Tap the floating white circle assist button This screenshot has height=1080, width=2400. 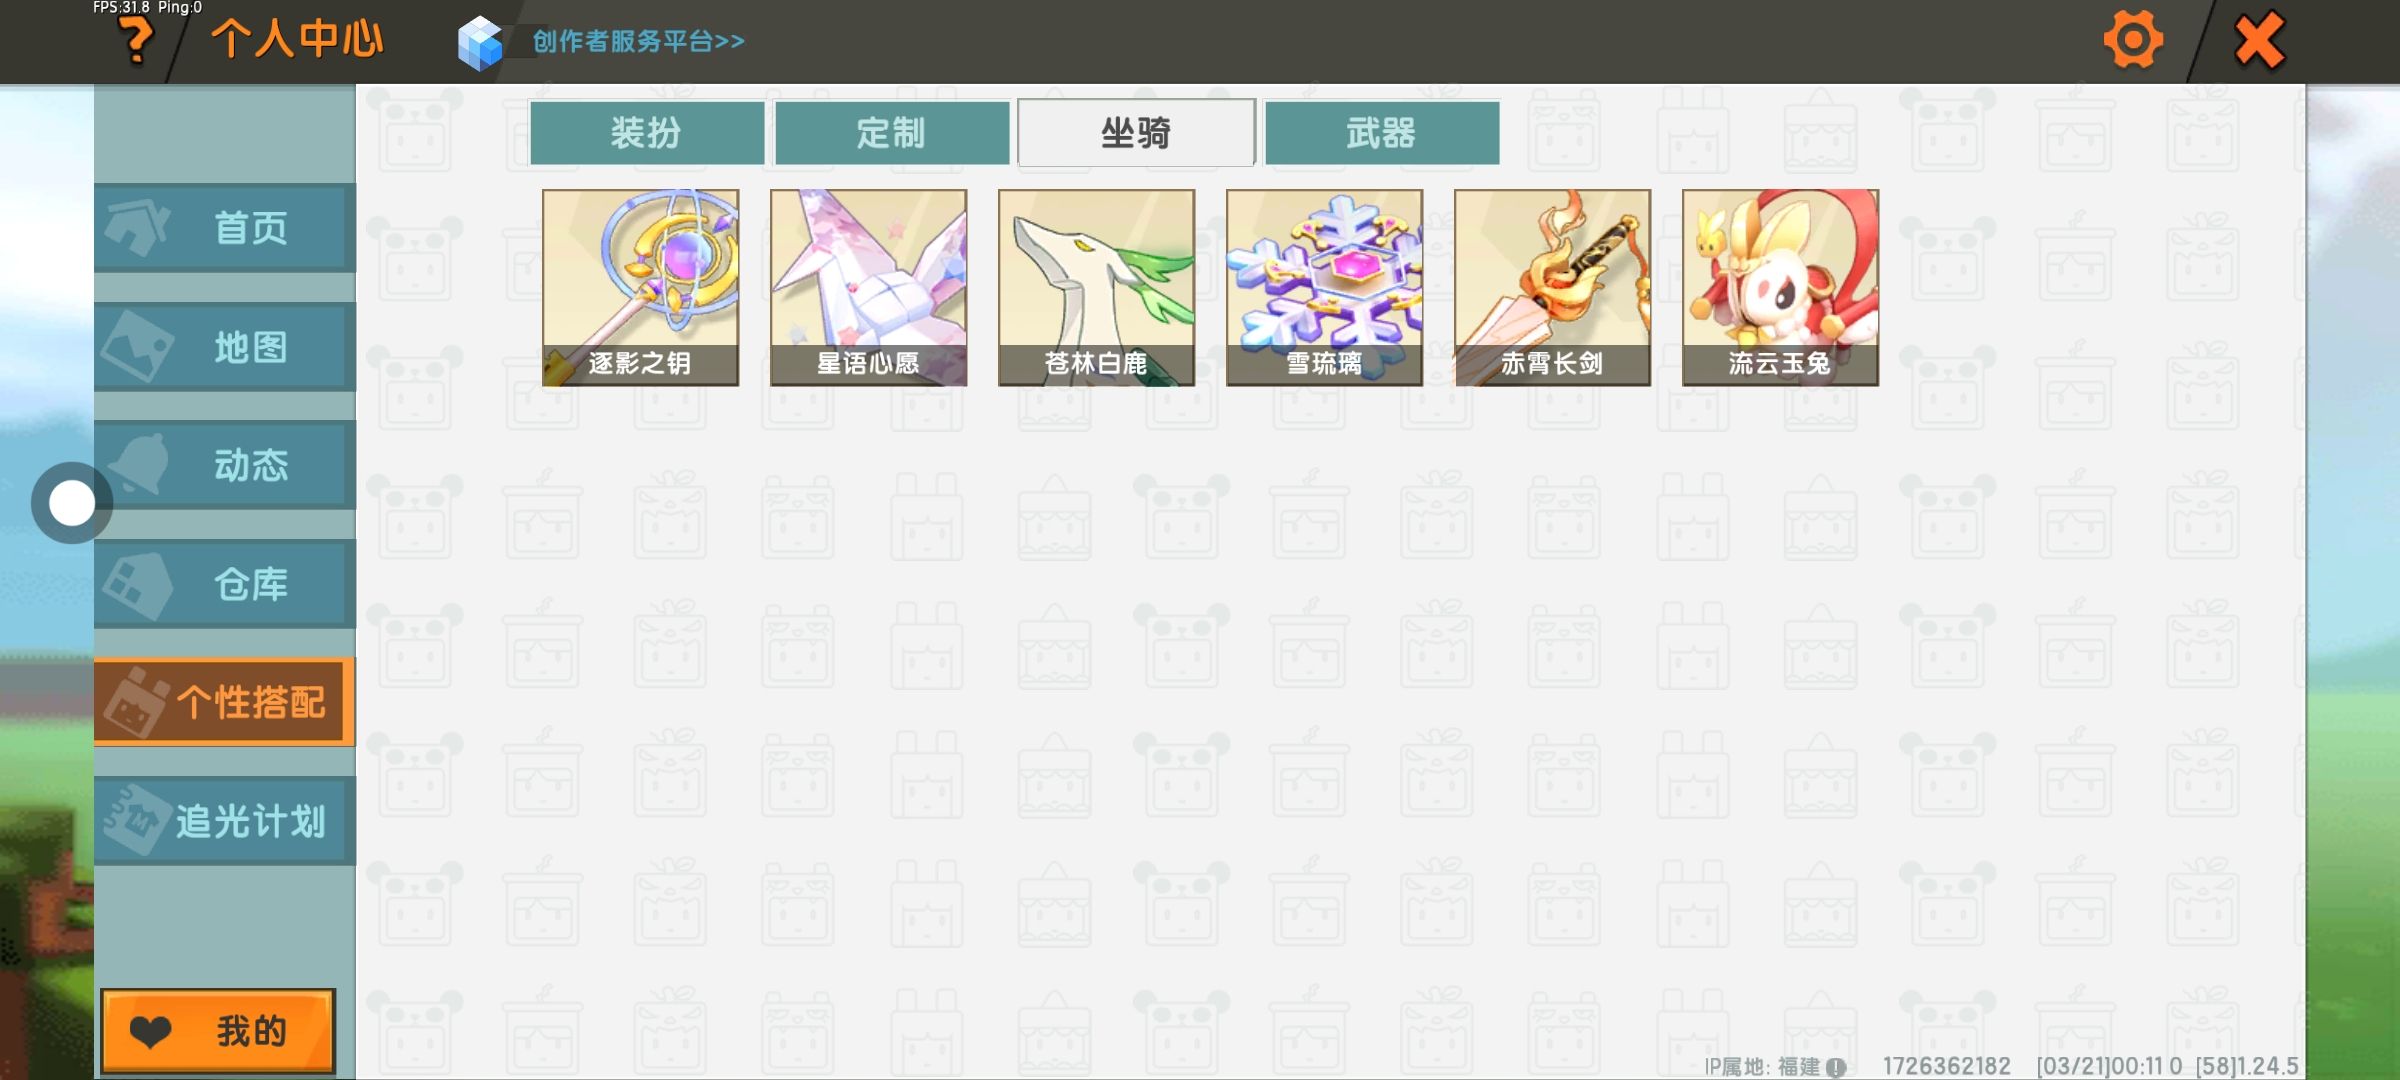coord(71,503)
